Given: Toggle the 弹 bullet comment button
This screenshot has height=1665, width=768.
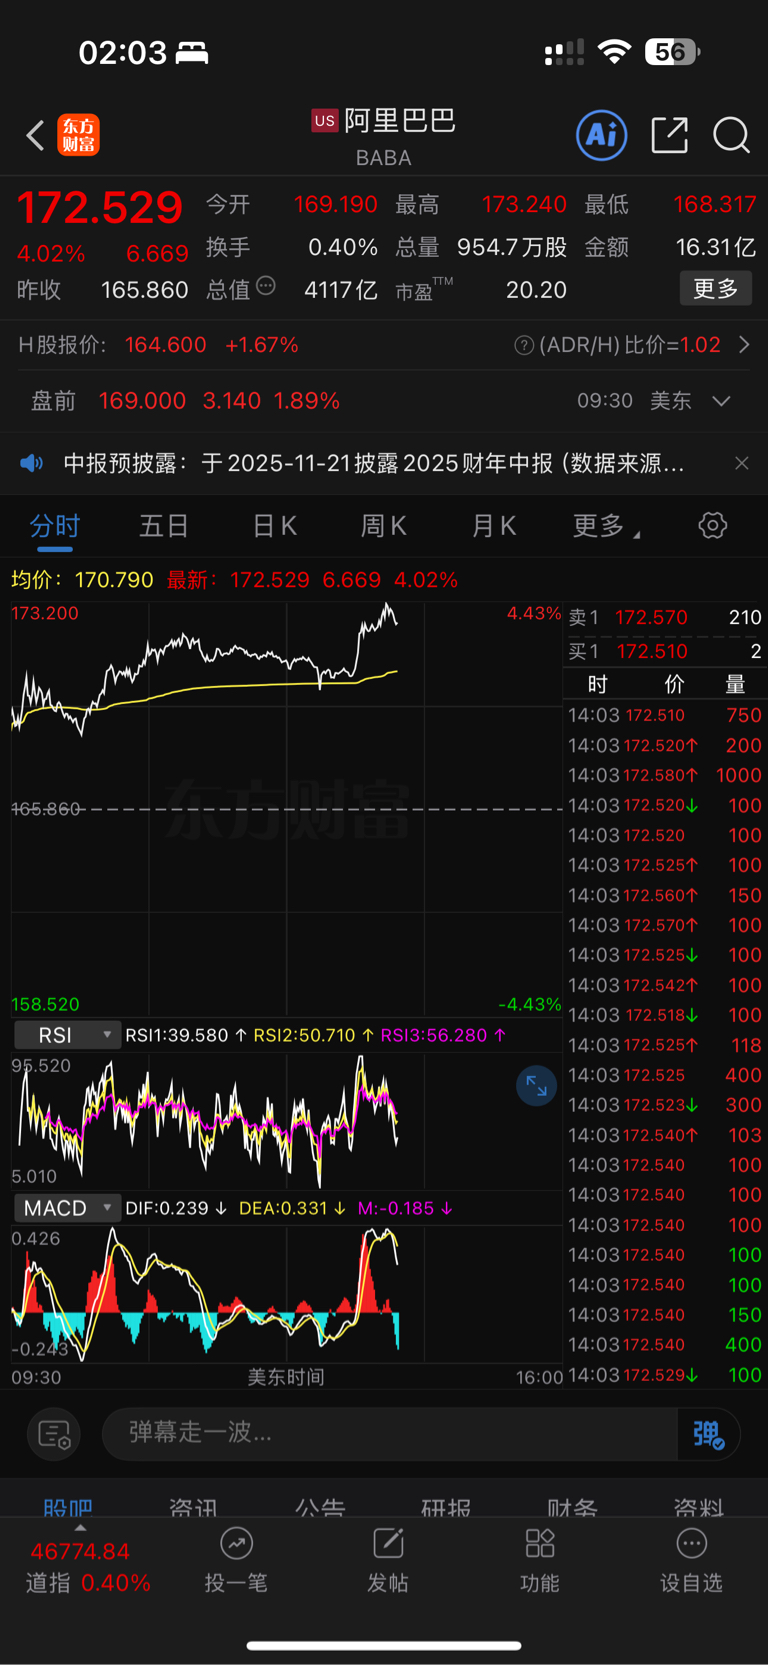Looking at the screenshot, I should (x=708, y=1434).
